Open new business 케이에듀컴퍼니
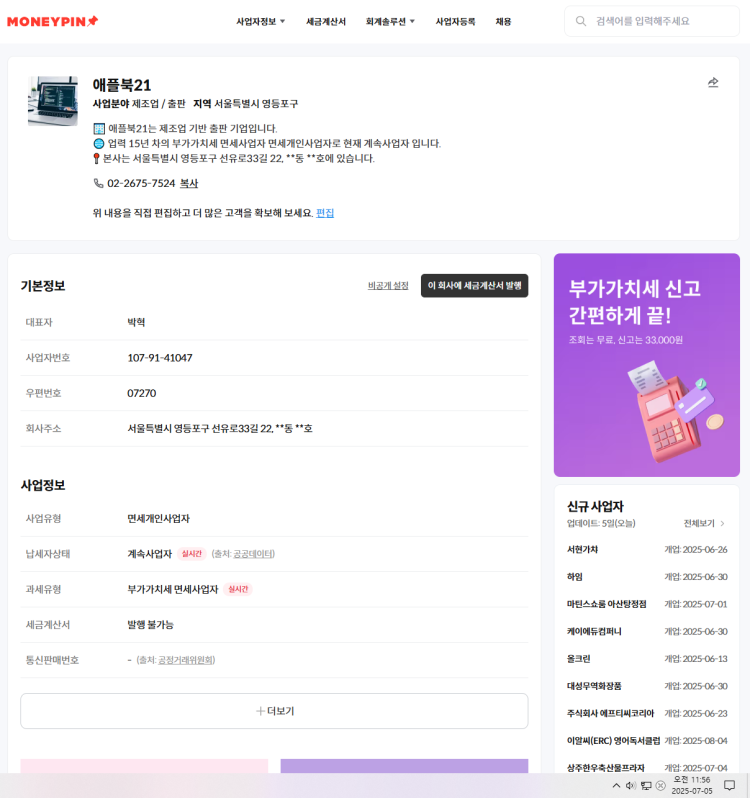The width and height of the screenshot is (750, 798). point(594,632)
